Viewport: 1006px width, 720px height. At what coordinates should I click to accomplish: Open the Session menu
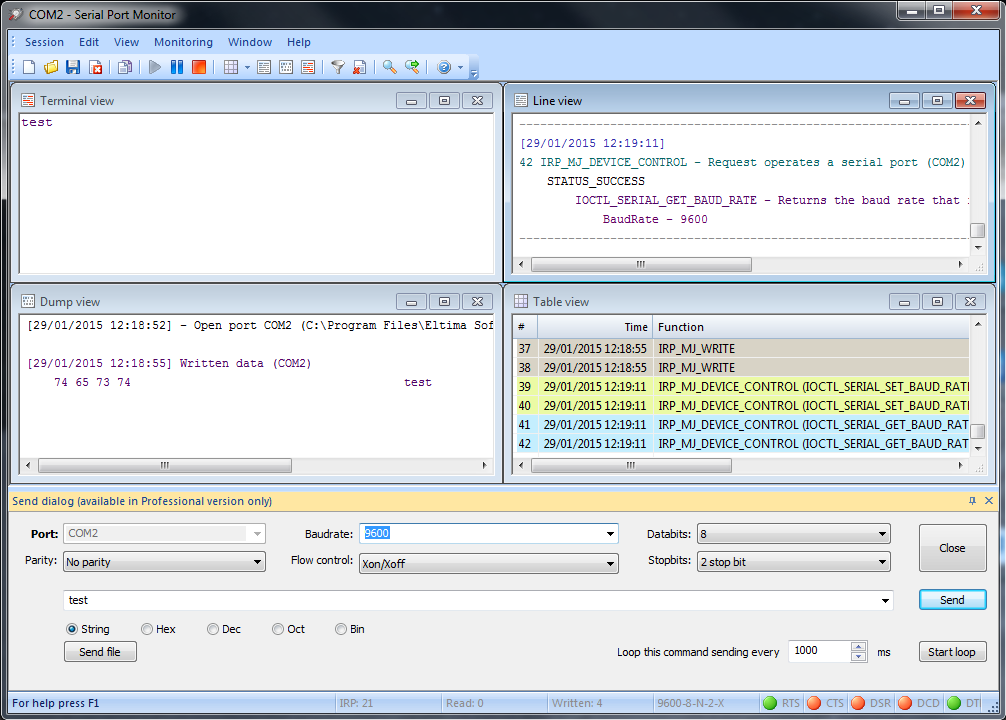click(x=44, y=42)
